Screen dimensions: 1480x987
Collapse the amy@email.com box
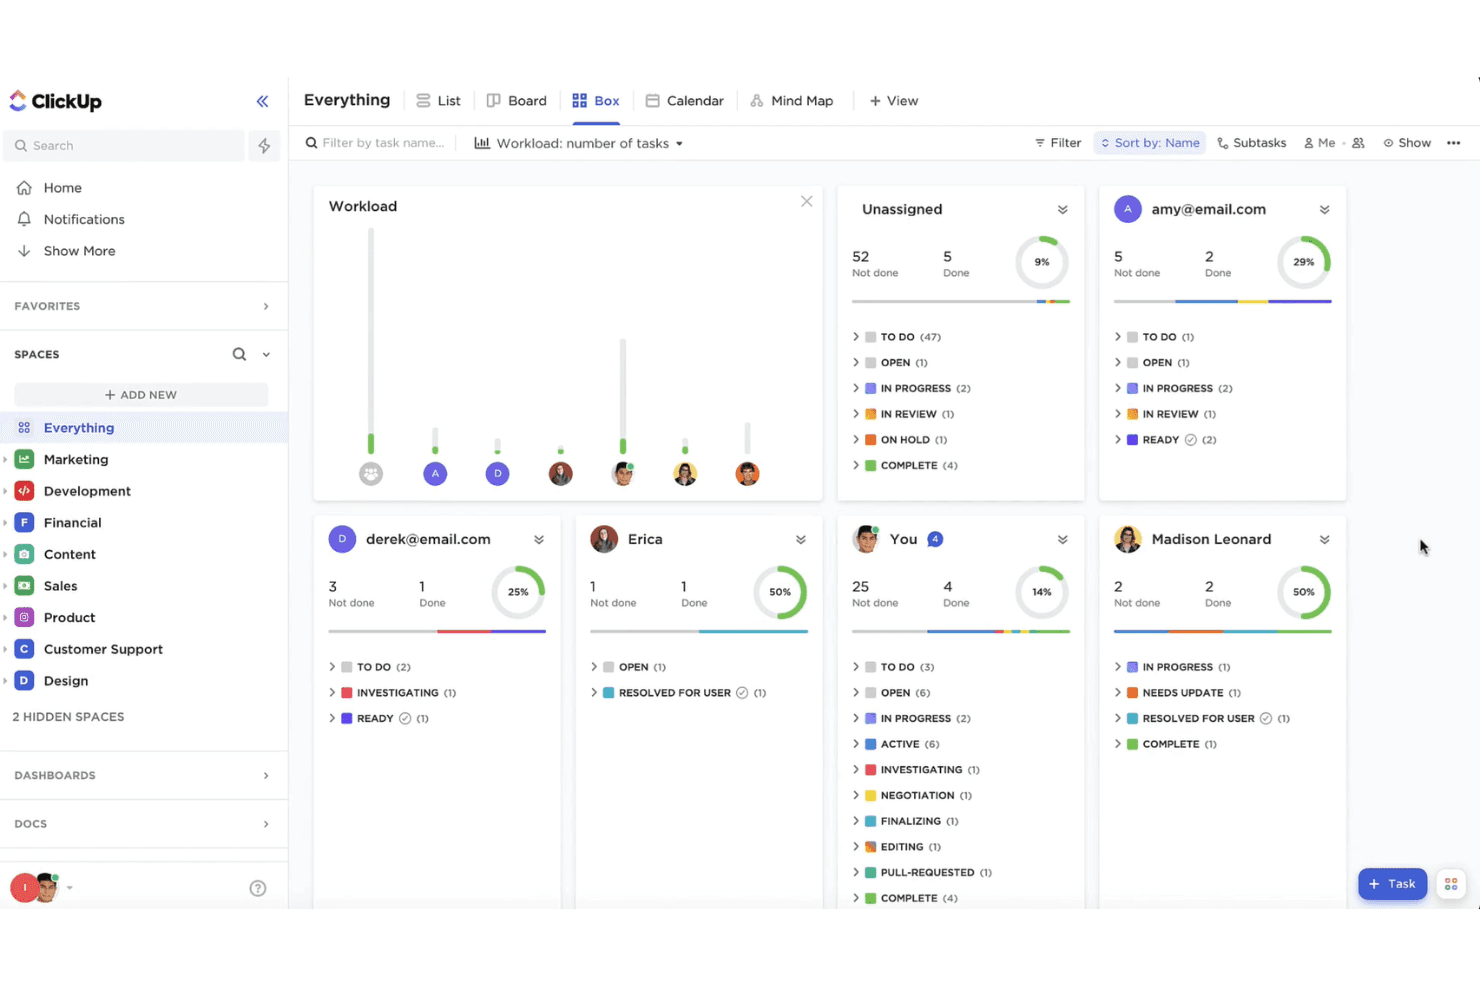pos(1325,210)
